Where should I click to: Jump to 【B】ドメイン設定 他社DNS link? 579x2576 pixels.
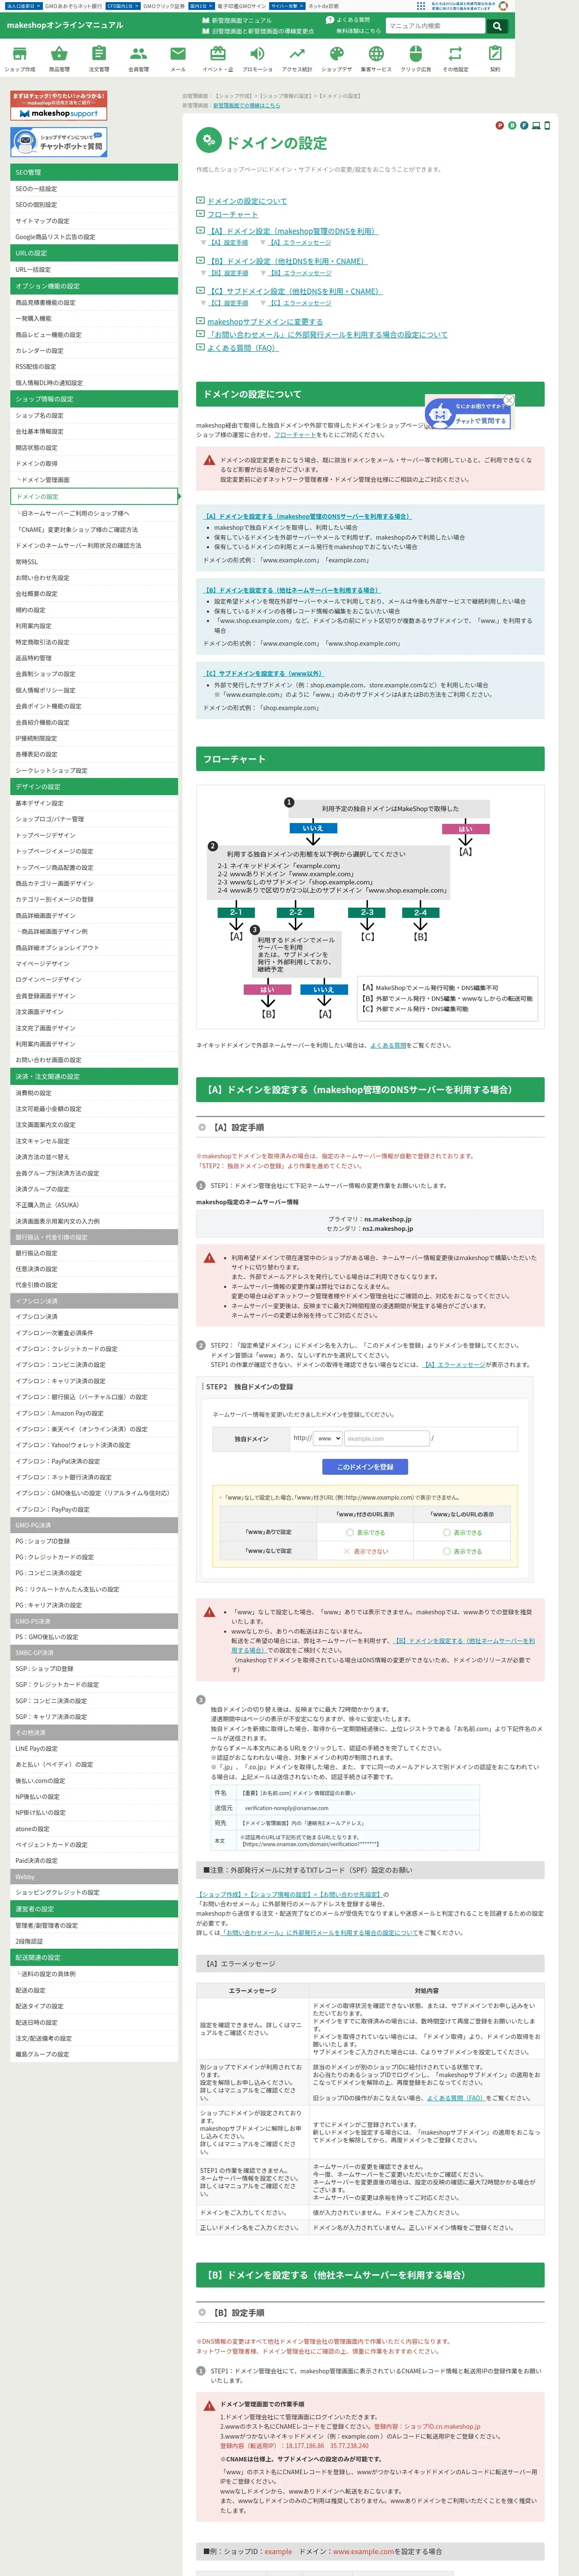tap(287, 261)
